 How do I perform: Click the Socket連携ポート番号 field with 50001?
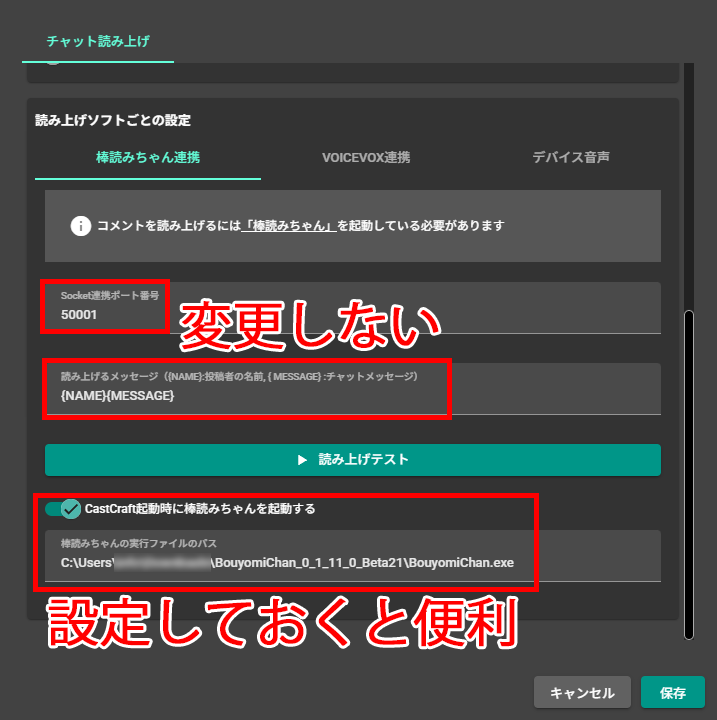tap(353, 308)
